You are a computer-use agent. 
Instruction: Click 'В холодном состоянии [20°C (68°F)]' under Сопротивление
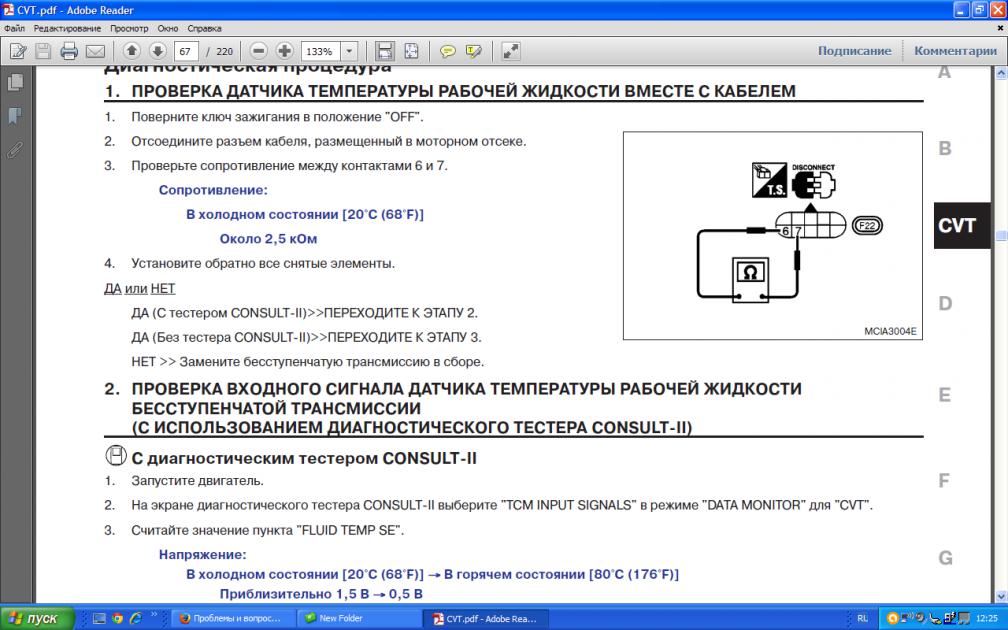pos(305,215)
